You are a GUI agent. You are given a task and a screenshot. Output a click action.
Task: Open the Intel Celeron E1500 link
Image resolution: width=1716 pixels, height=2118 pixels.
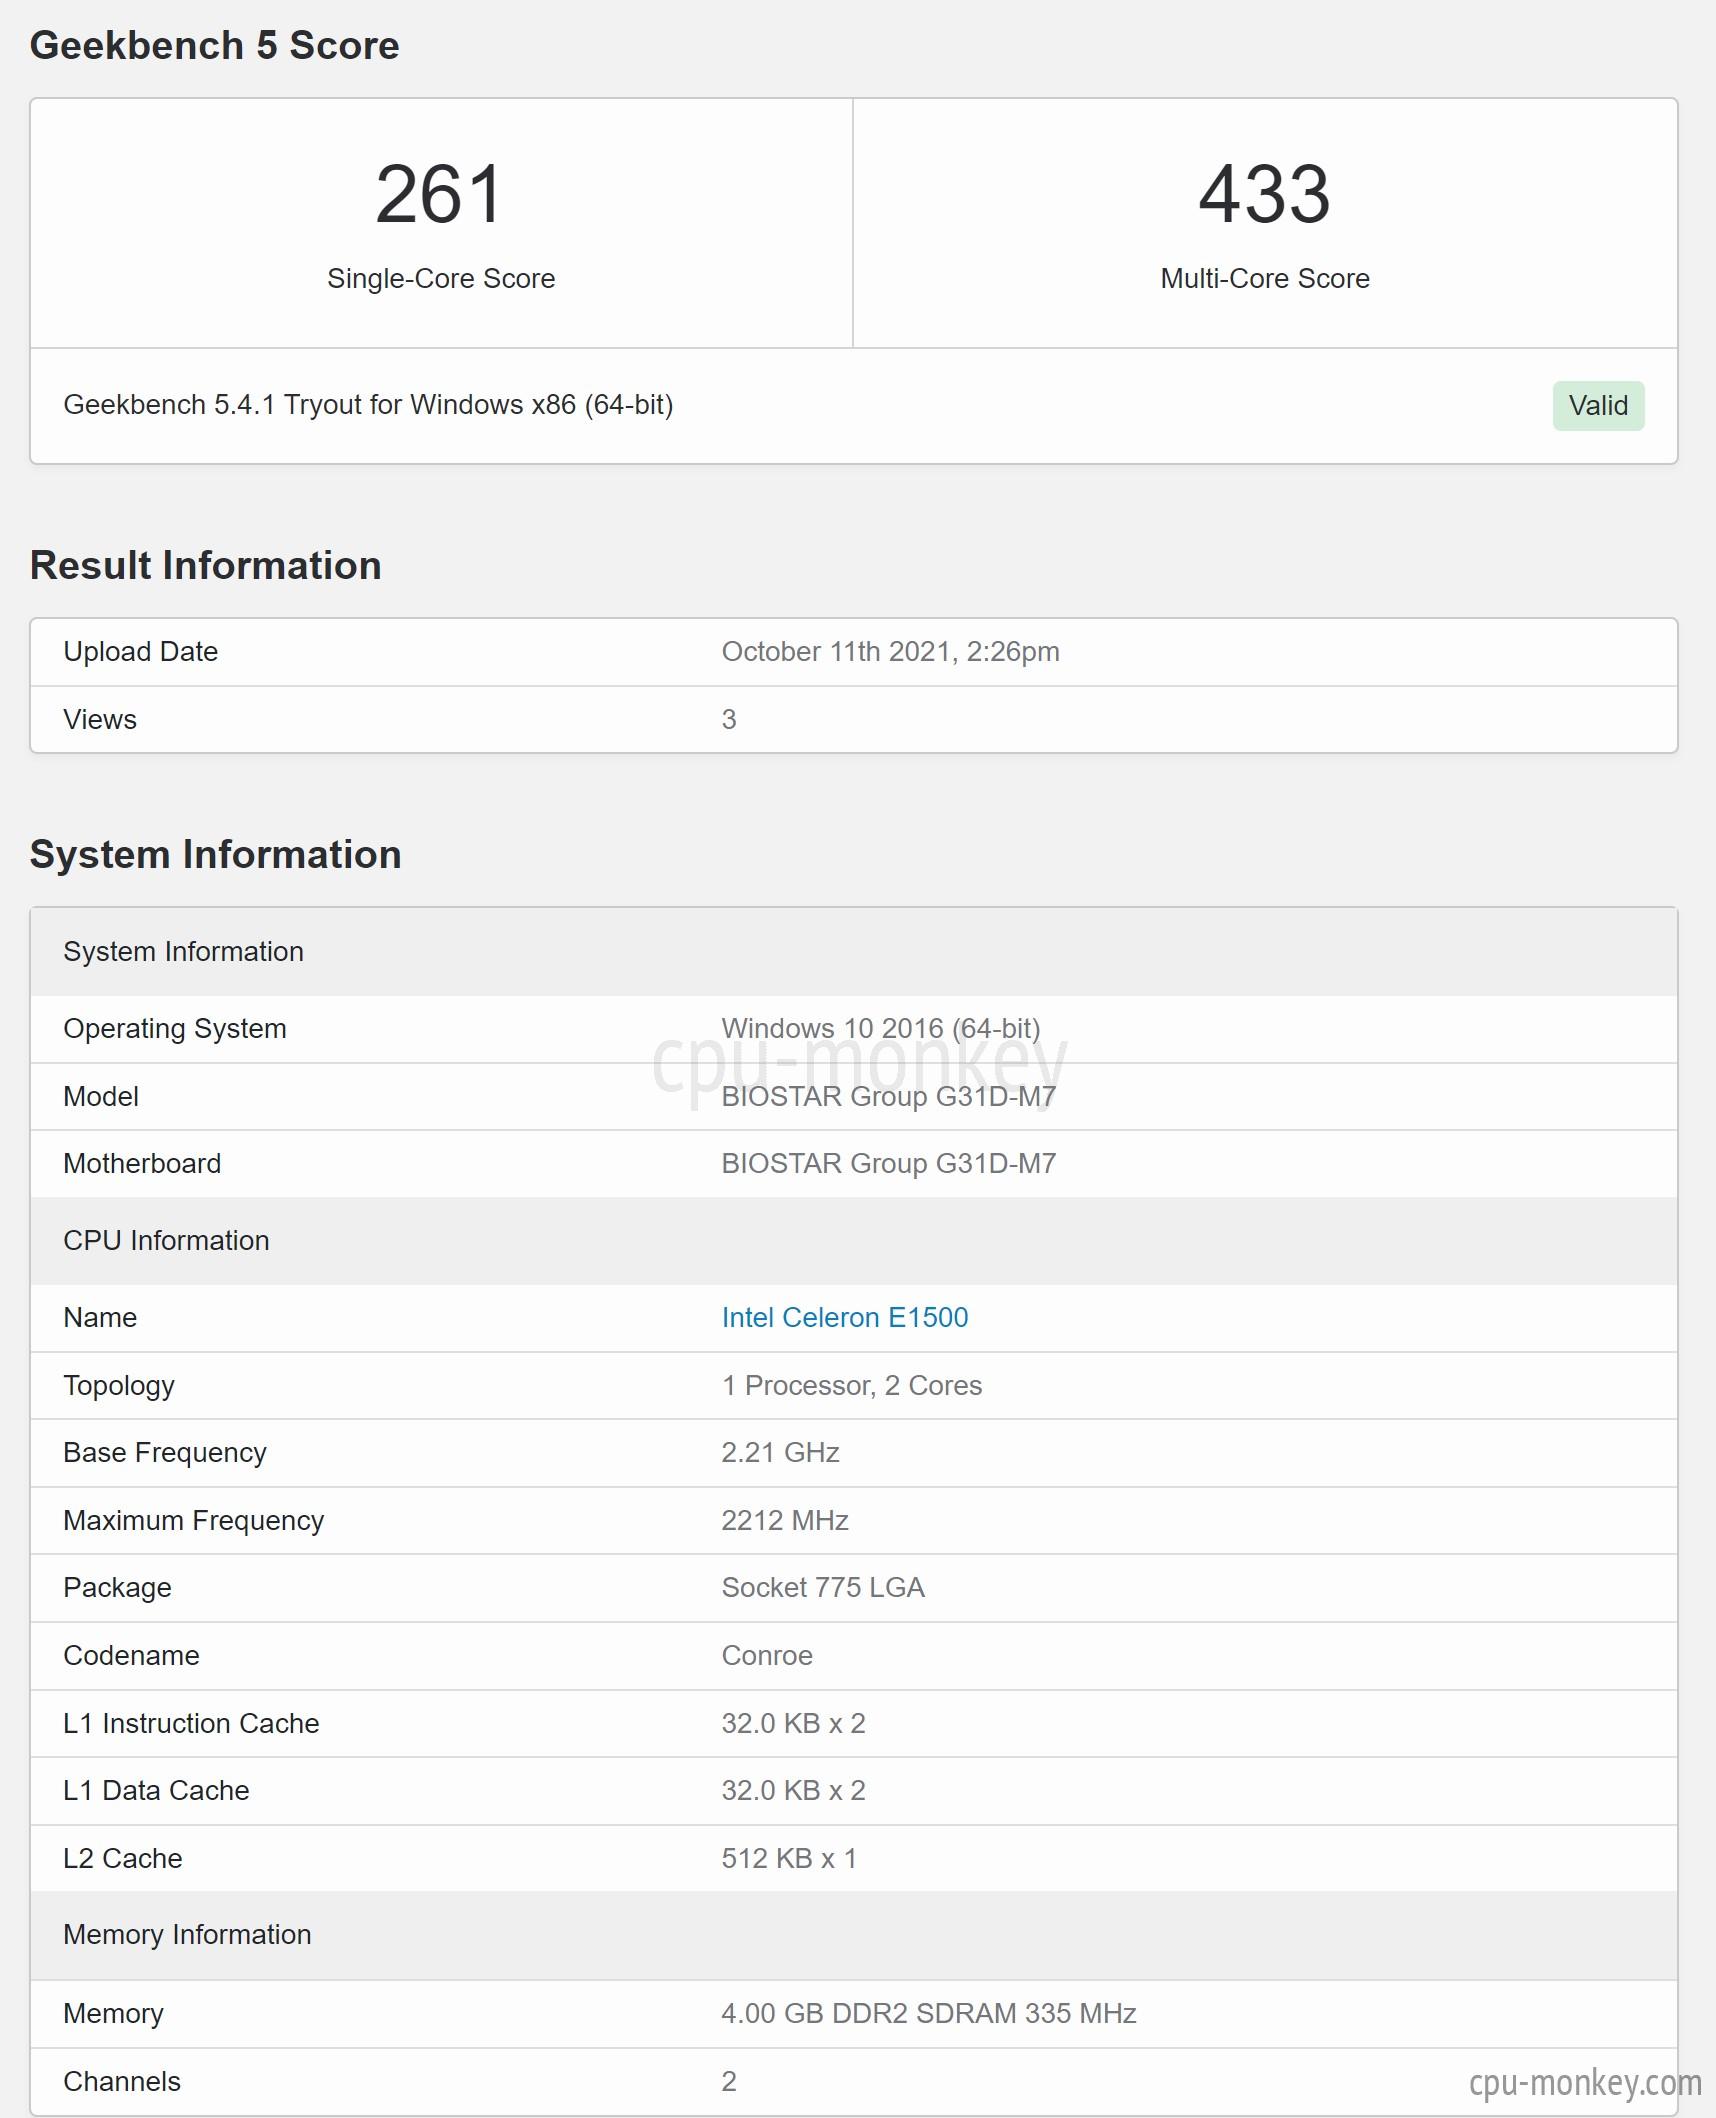845,1317
